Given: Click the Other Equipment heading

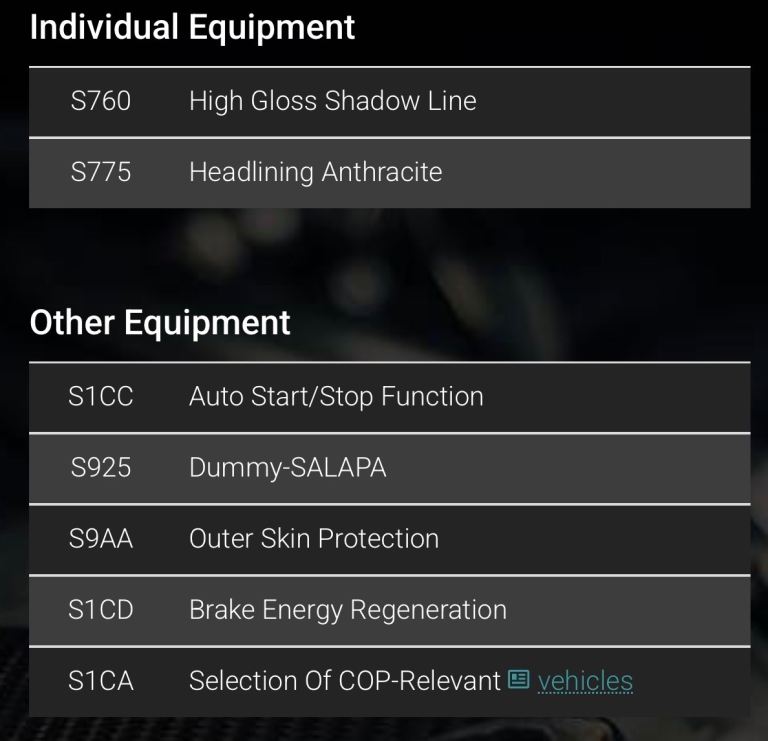Looking at the screenshot, I should [160, 323].
